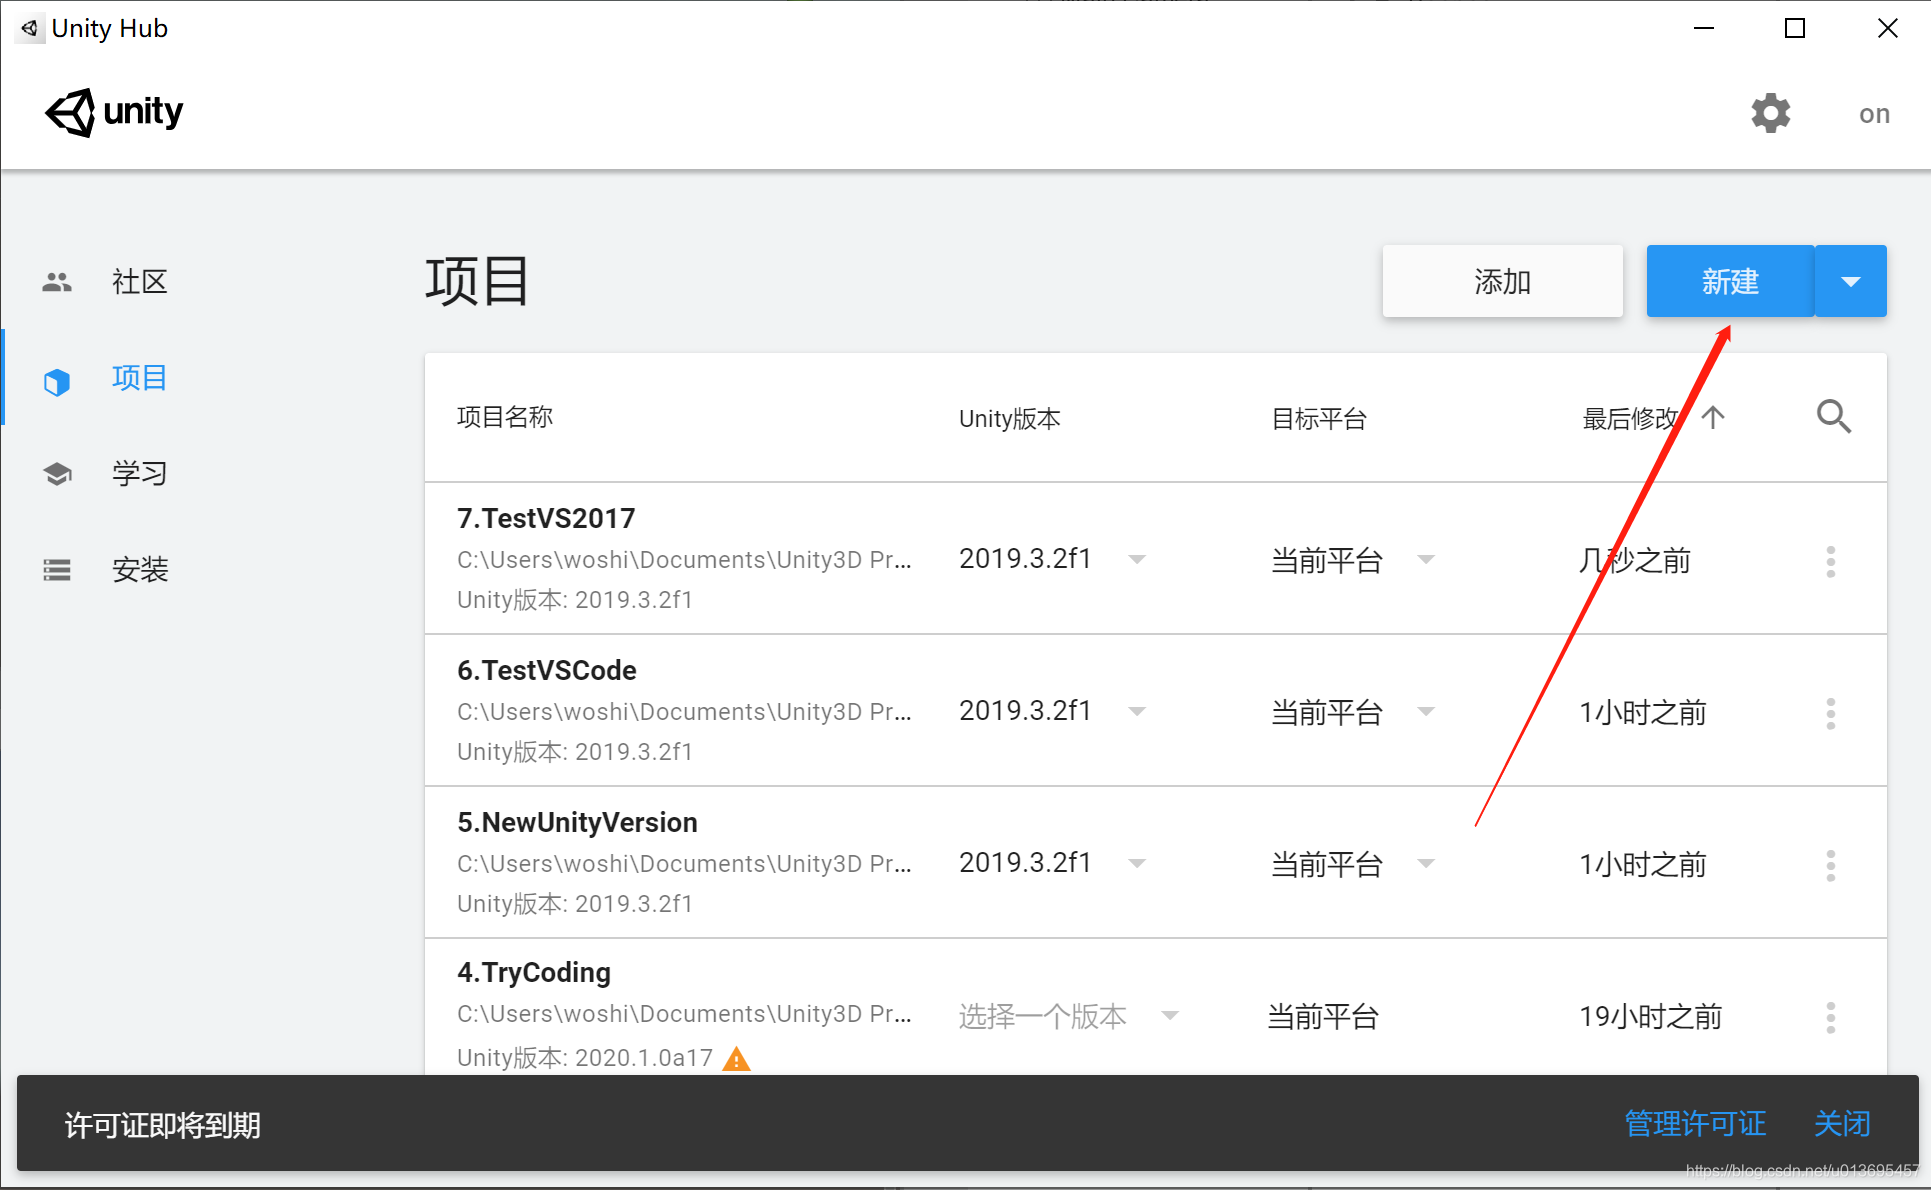Click Unity版本: 2020.1.0a17 text under 4.TryCoding
1931x1190 pixels.
coord(585,1057)
